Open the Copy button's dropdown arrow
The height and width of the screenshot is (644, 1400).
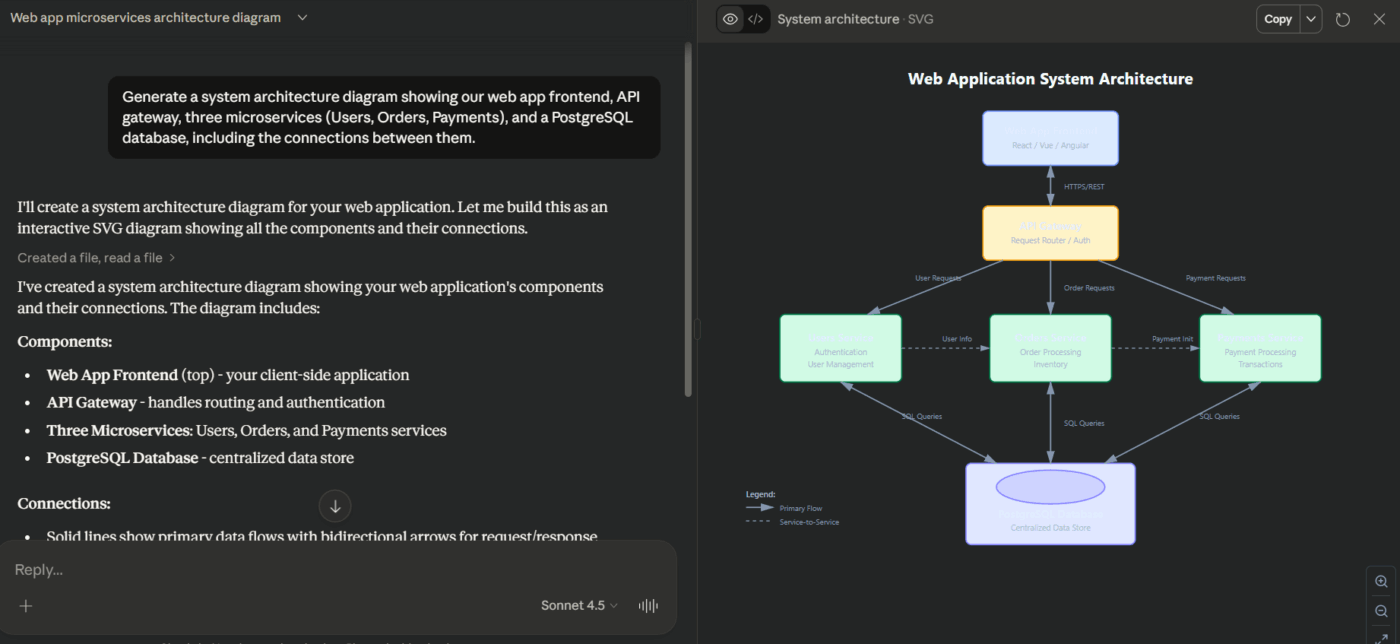pyautogui.click(x=1311, y=19)
